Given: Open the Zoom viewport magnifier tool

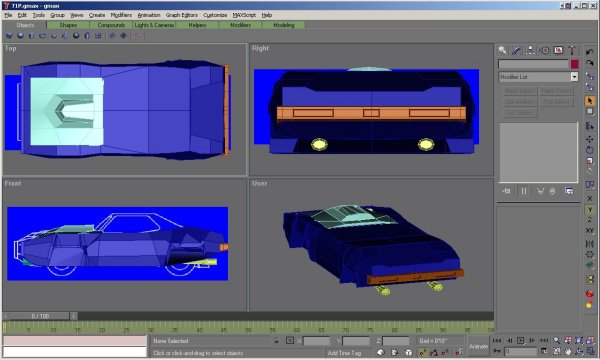Looking at the screenshot, I should point(556,340).
